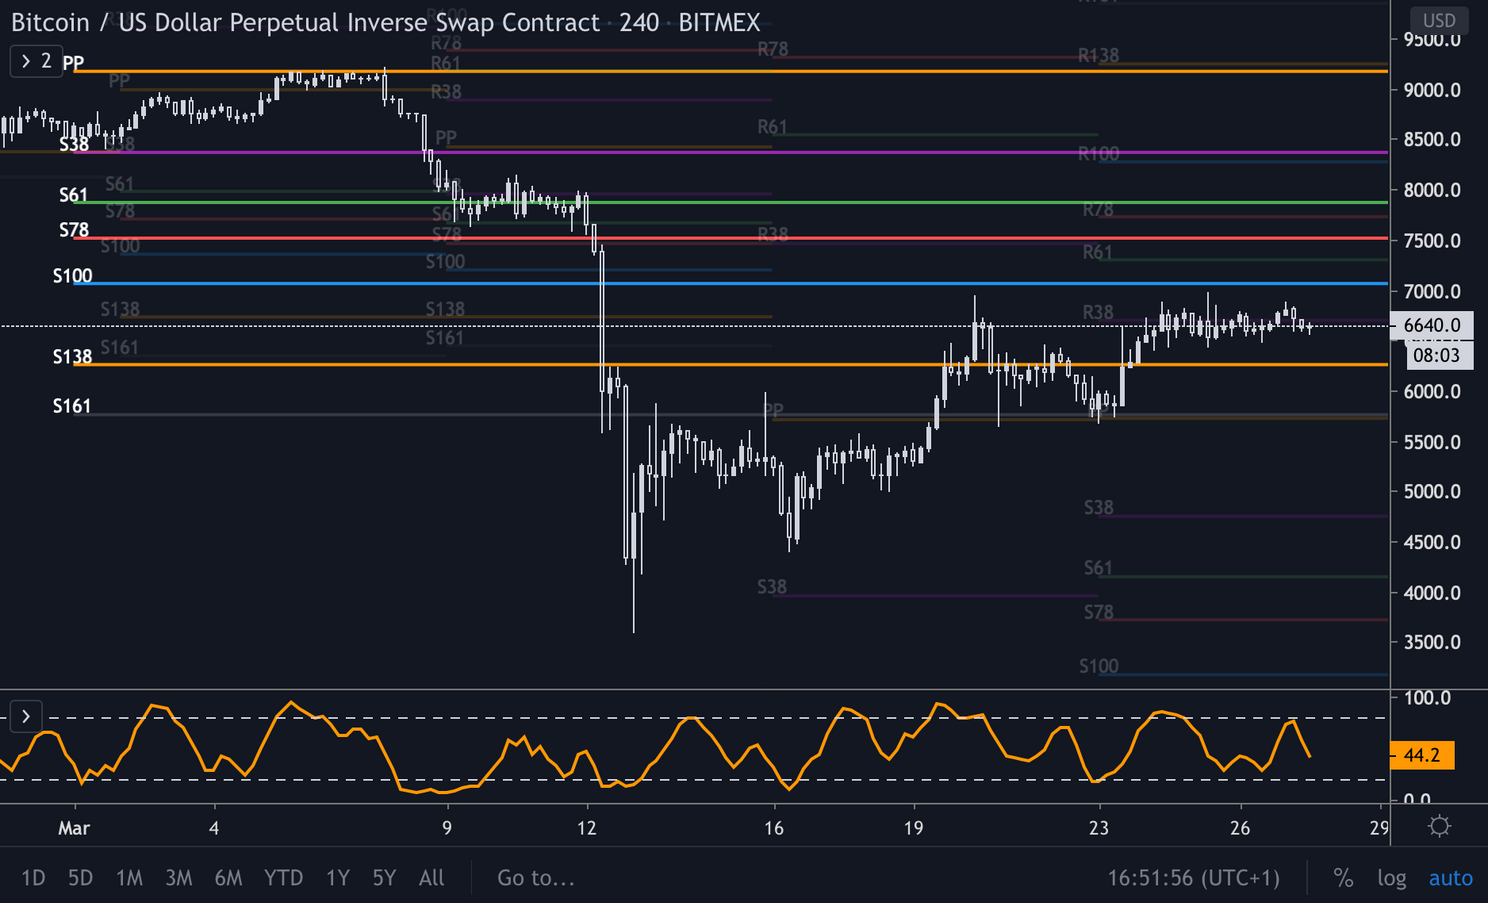Click the USD currency badge

[x=1440, y=18]
